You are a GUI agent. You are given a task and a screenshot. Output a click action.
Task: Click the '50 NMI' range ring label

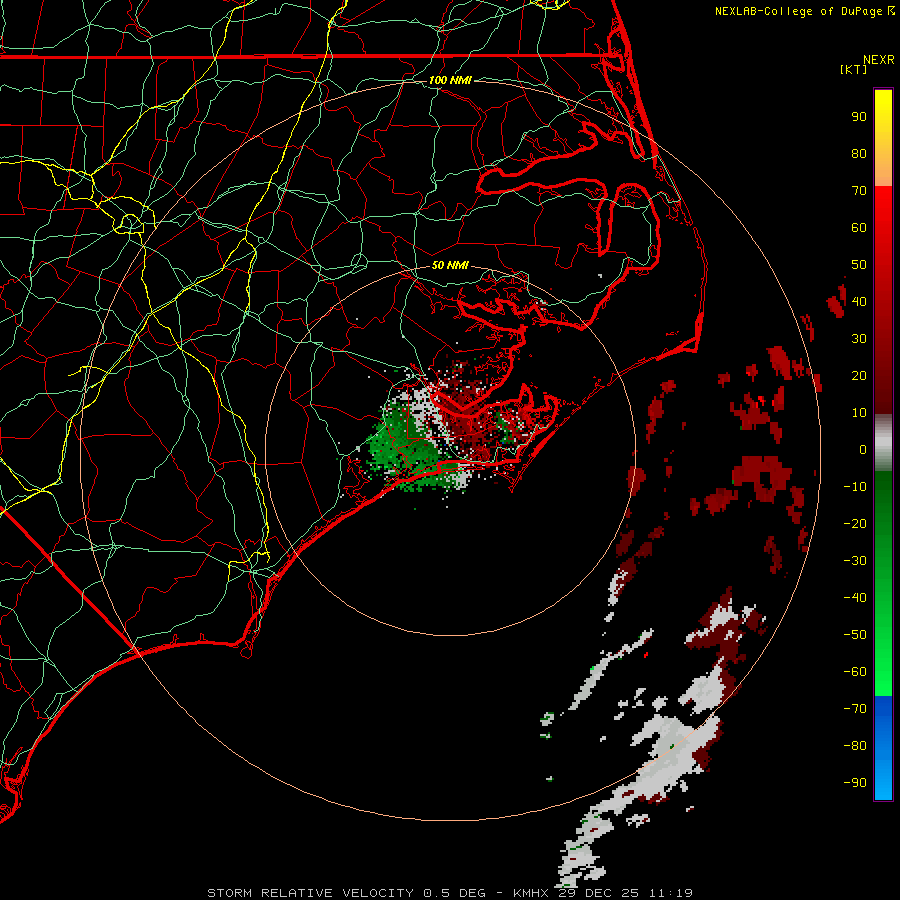click(x=450, y=265)
